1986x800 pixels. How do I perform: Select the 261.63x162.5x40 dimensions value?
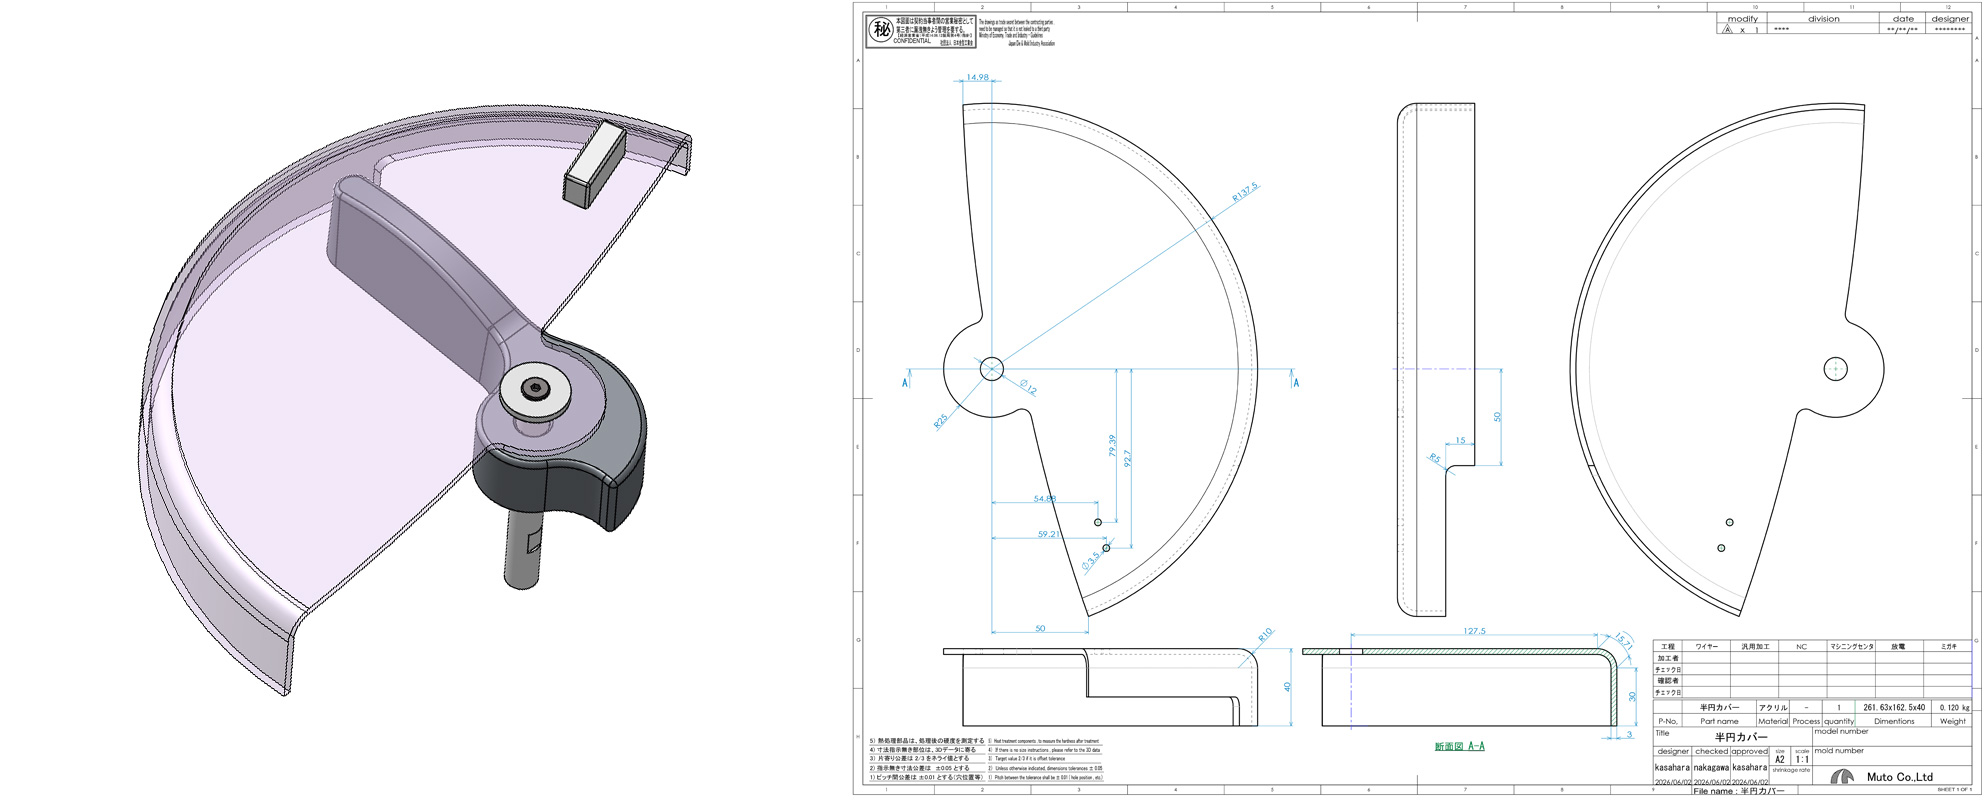[x=1894, y=708]
